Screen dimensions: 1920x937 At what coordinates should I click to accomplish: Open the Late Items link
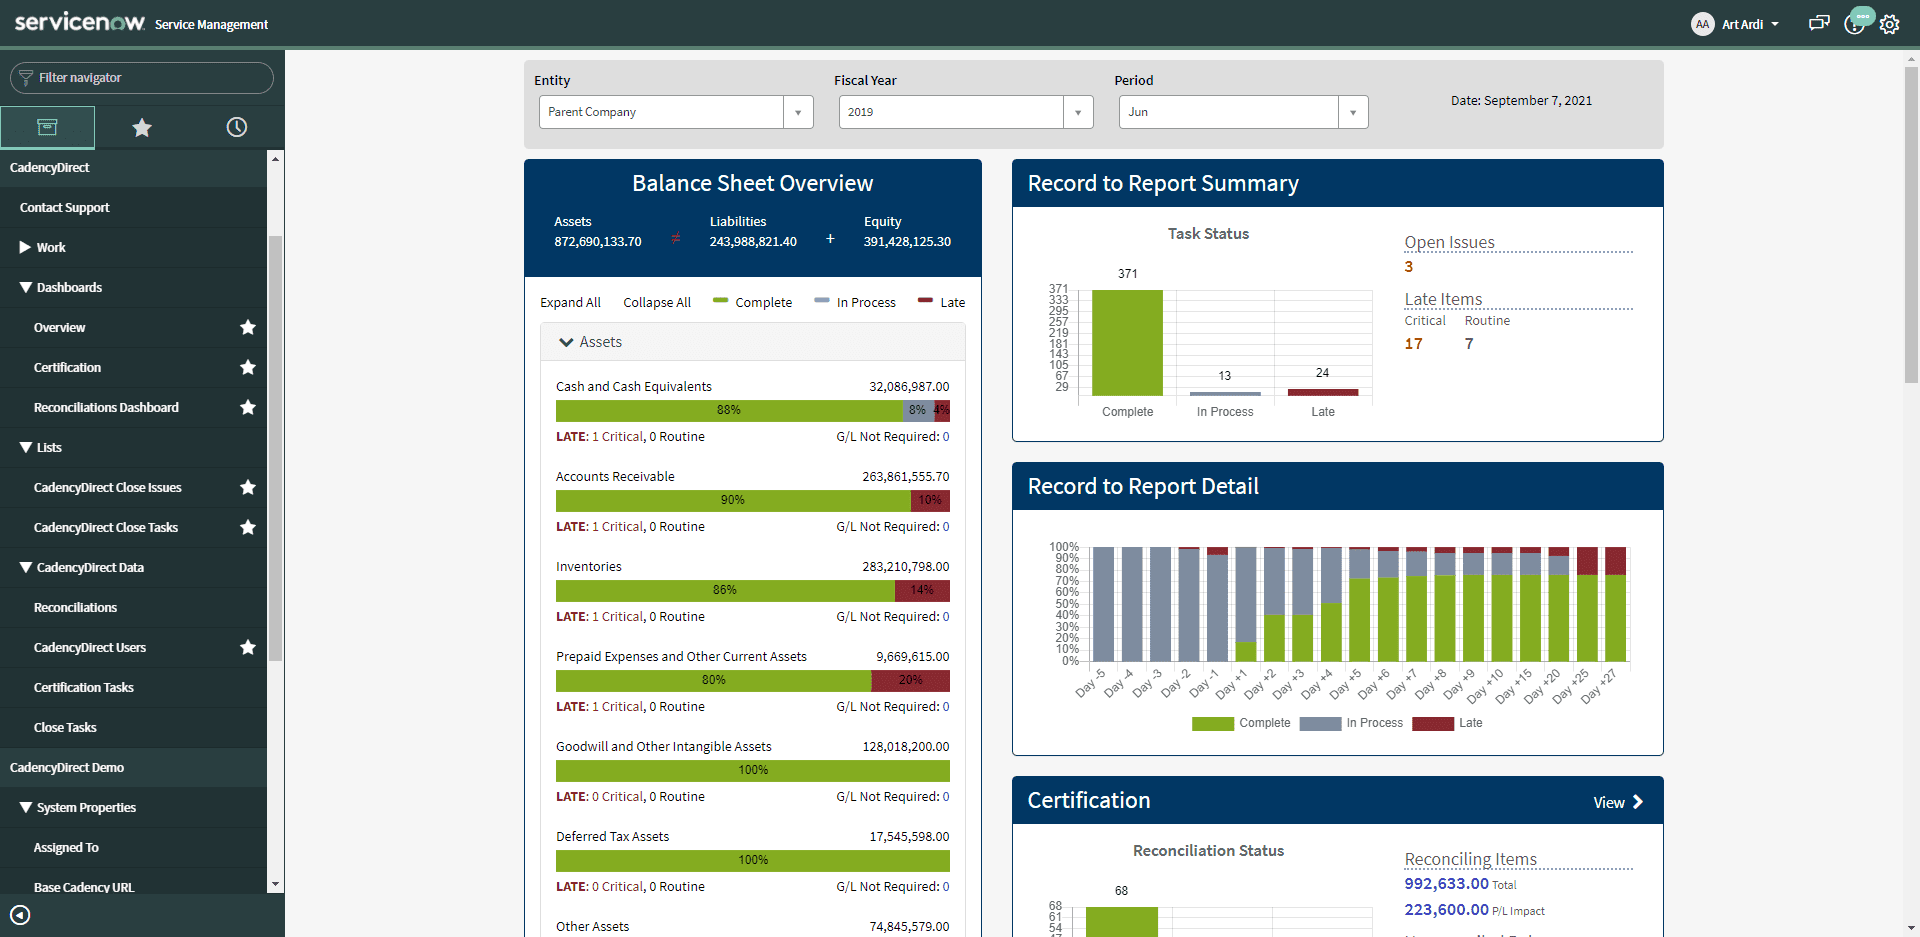pyautogui.click(x=1443, y=299)
